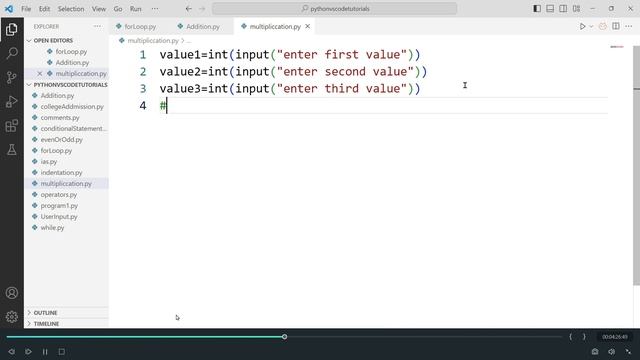
Task: Open while.py file
Action: coord(52,228)
